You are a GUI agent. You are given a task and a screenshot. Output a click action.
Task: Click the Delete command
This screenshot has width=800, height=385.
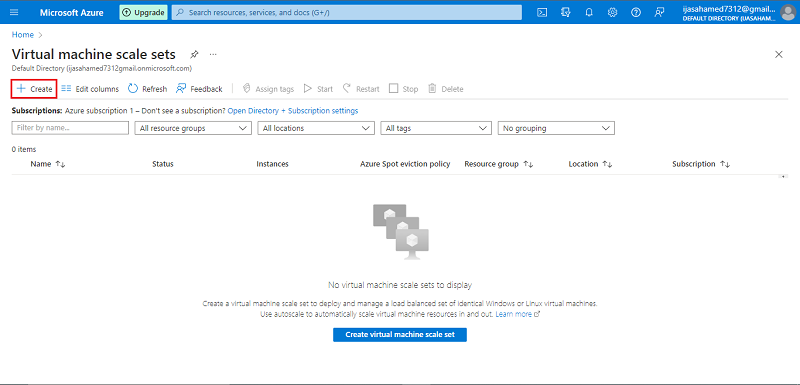click(445, 89)
